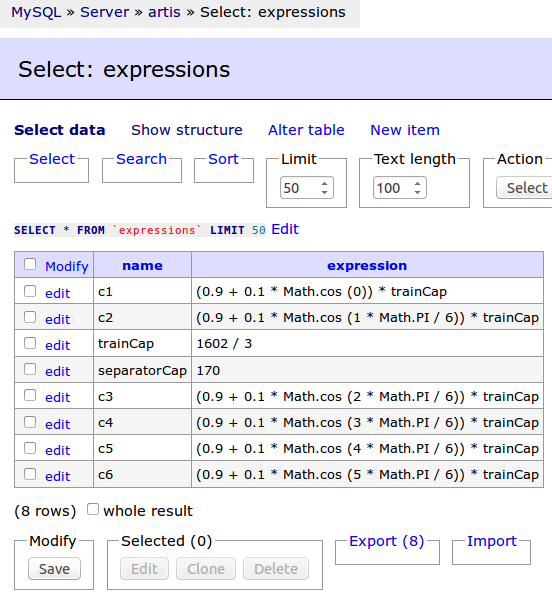Open the Import section

492,541
